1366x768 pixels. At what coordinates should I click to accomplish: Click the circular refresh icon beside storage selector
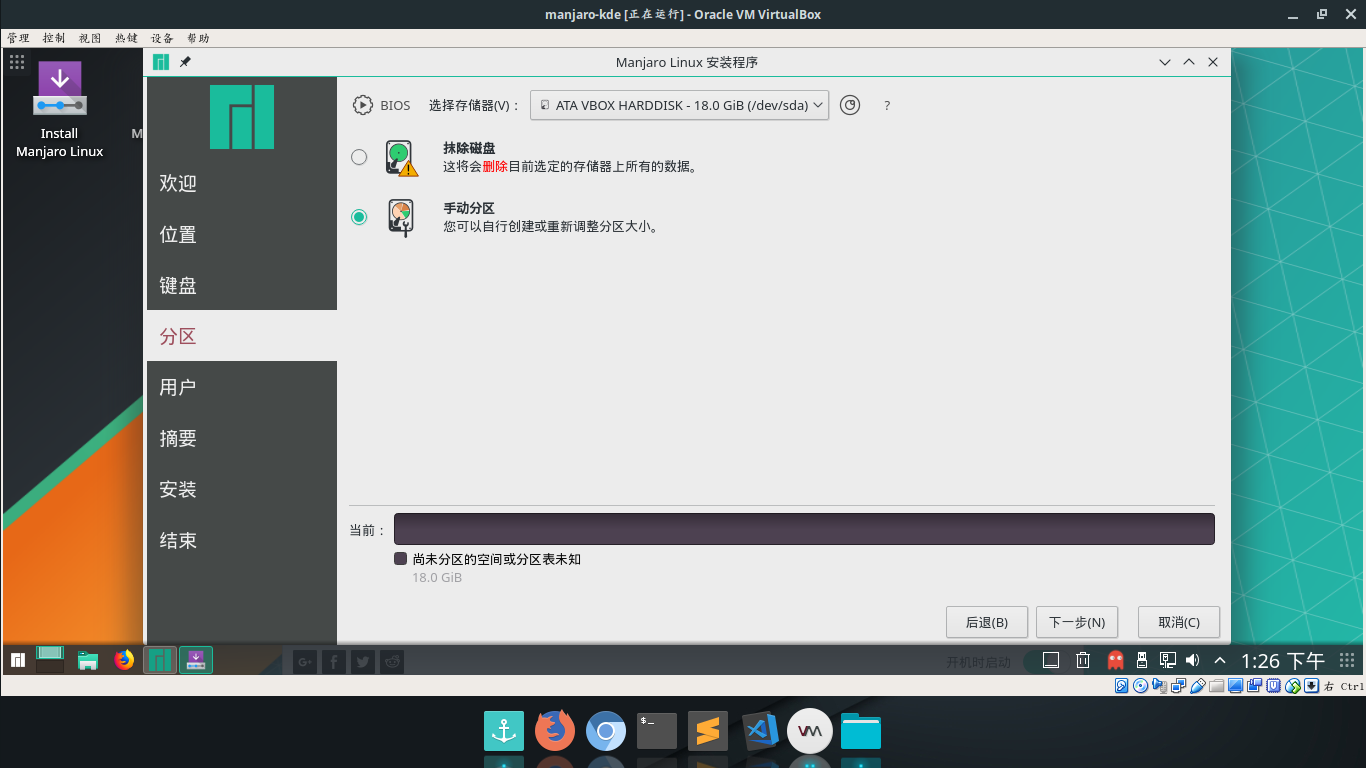tap(850, 105)
